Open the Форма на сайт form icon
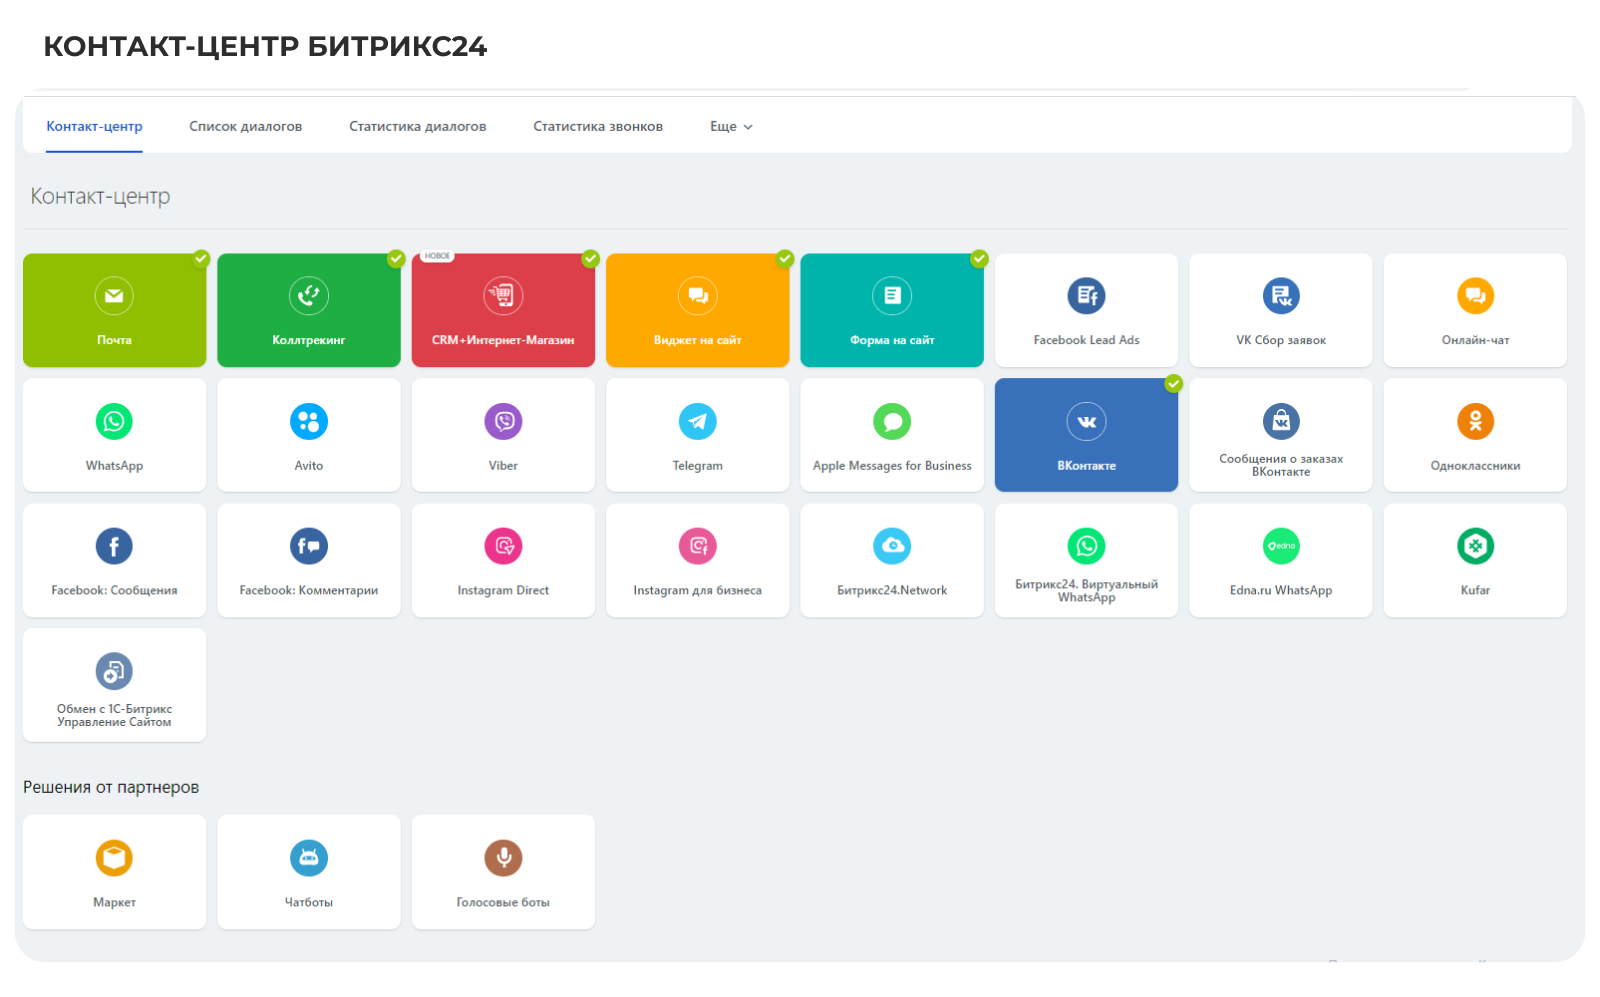 click(892, 296)
